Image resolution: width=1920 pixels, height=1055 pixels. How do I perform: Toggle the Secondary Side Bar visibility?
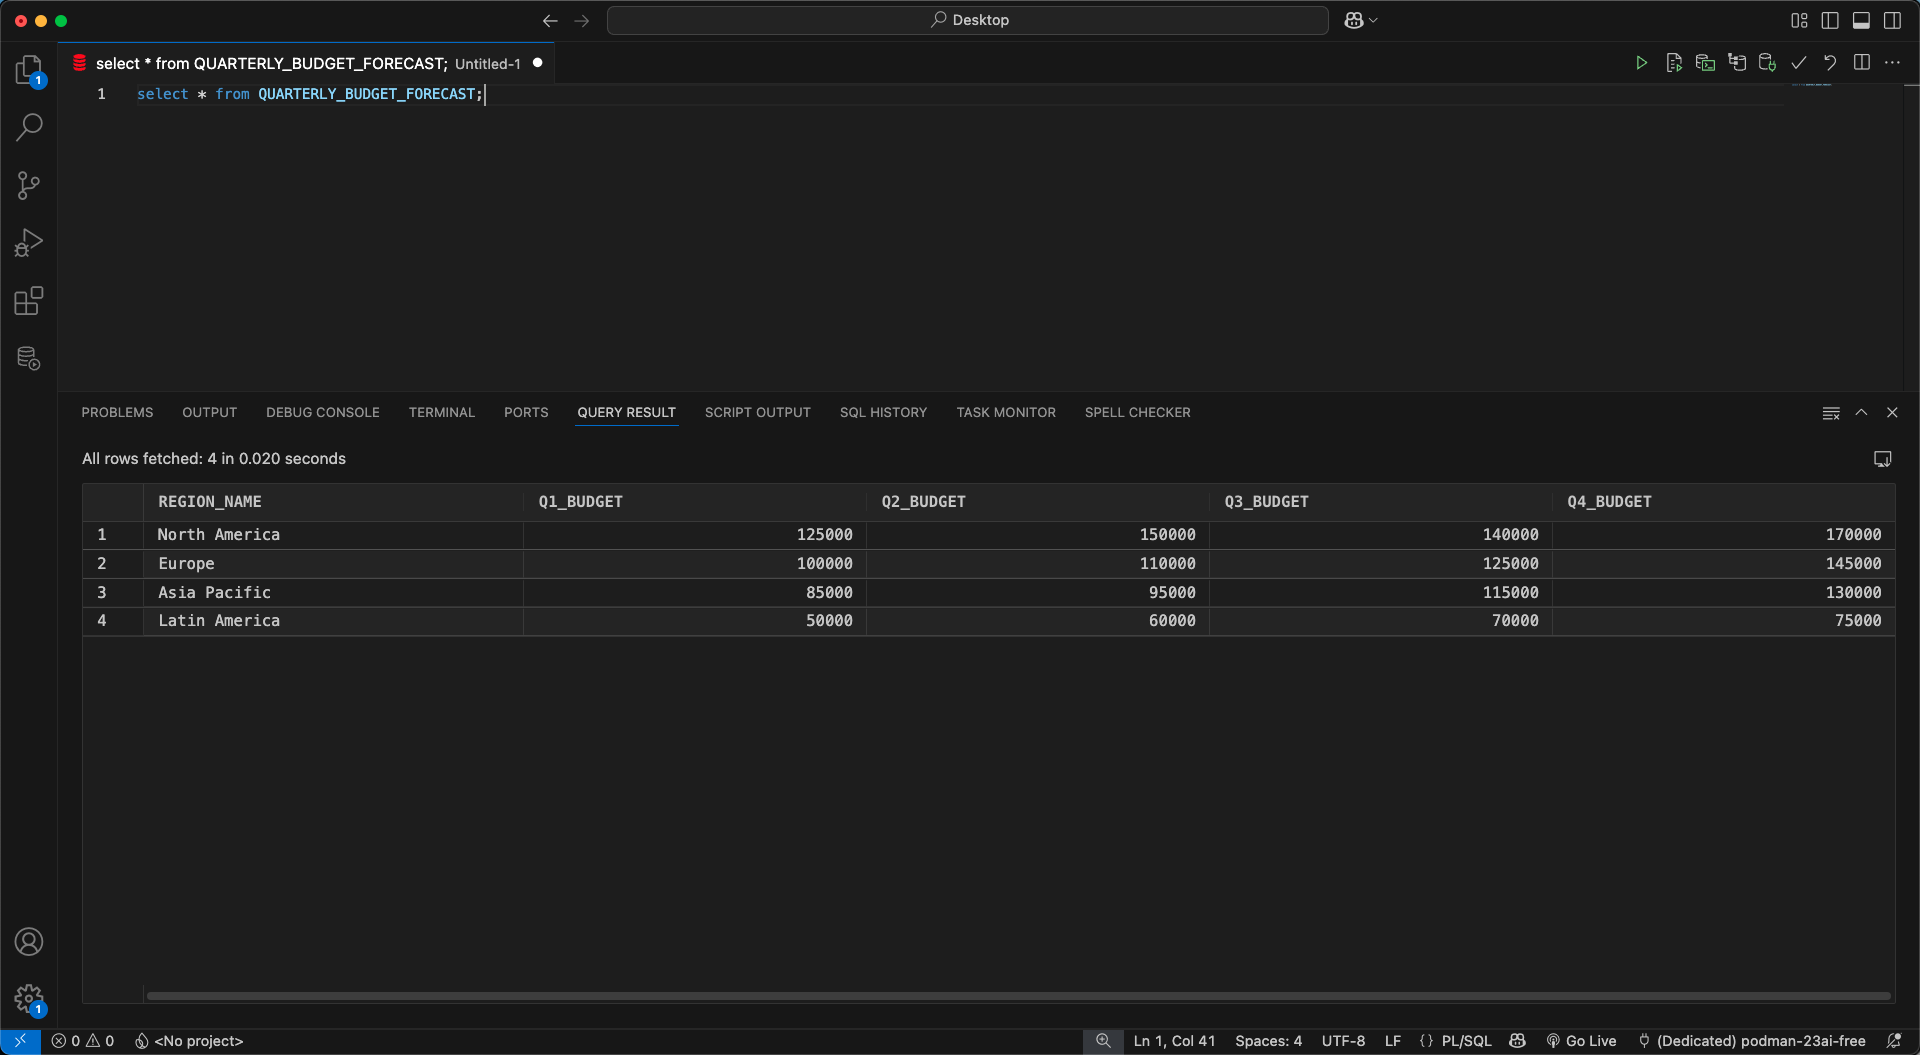coord(1893,20)
